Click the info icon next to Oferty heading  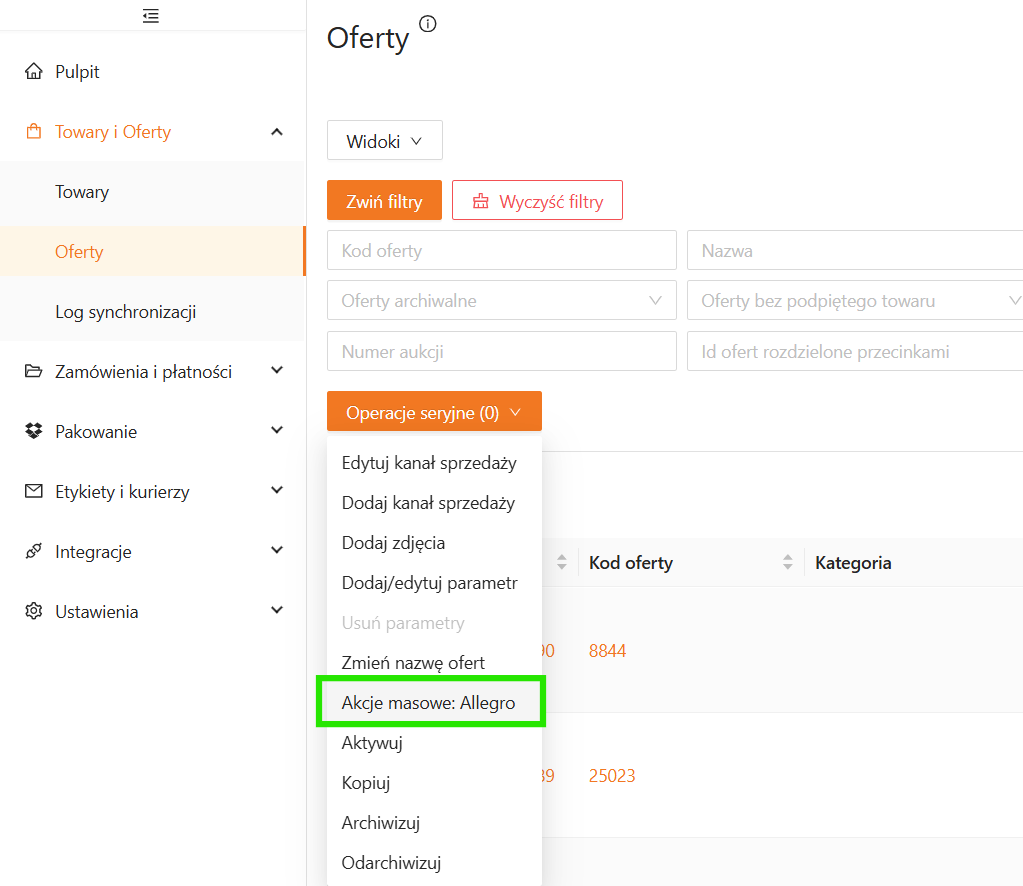coord(428,25)
